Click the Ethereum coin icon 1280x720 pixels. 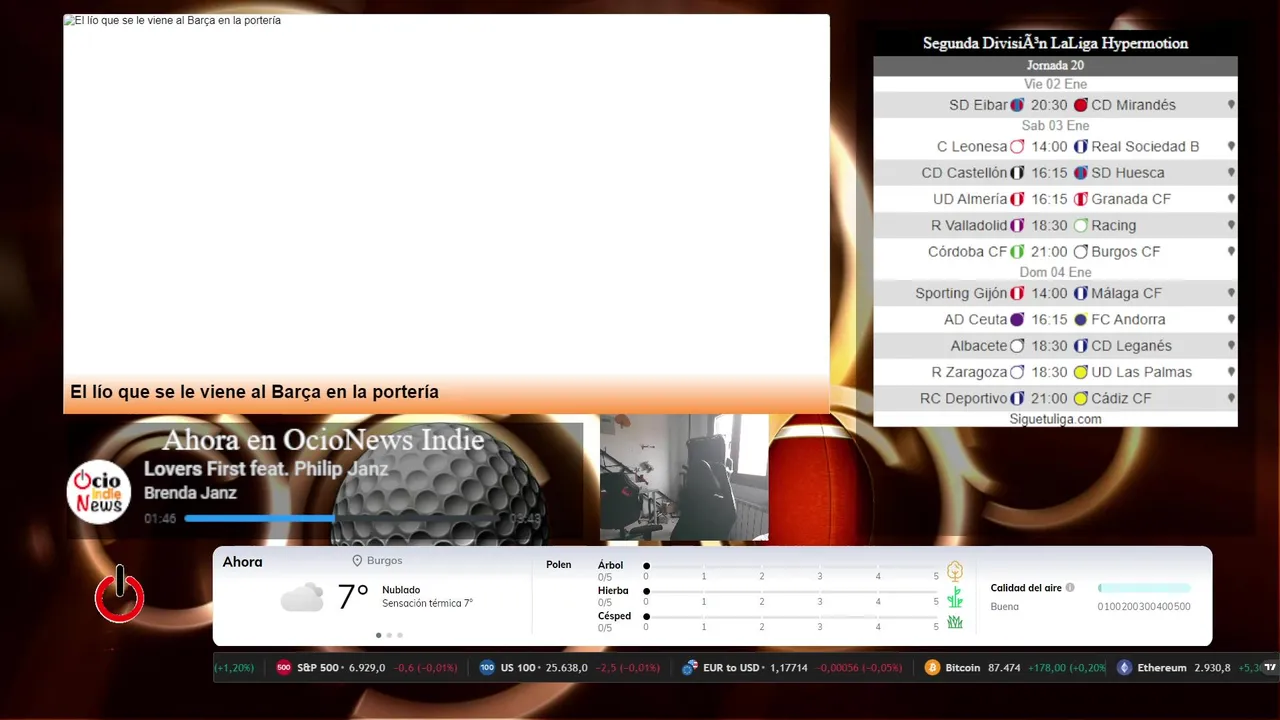(x=1124, y=668)
